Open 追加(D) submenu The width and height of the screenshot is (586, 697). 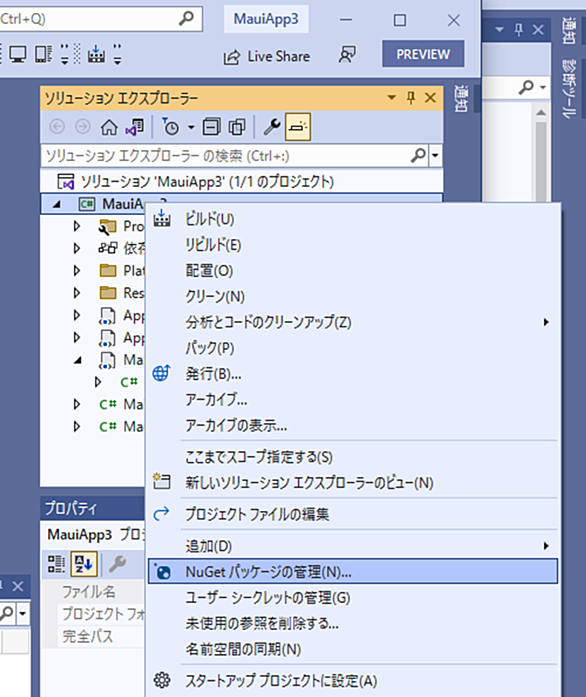click(x=352, y=546)
